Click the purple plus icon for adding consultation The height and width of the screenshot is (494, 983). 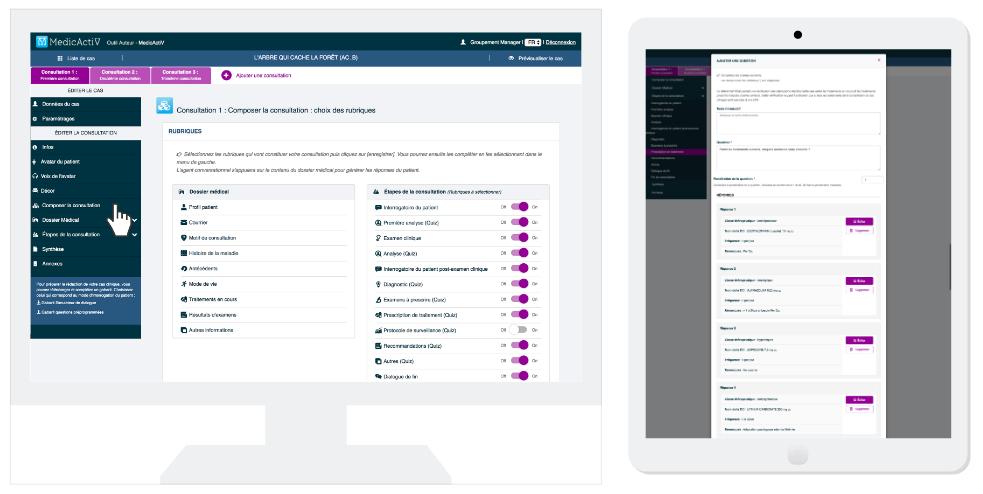(226, 75)
